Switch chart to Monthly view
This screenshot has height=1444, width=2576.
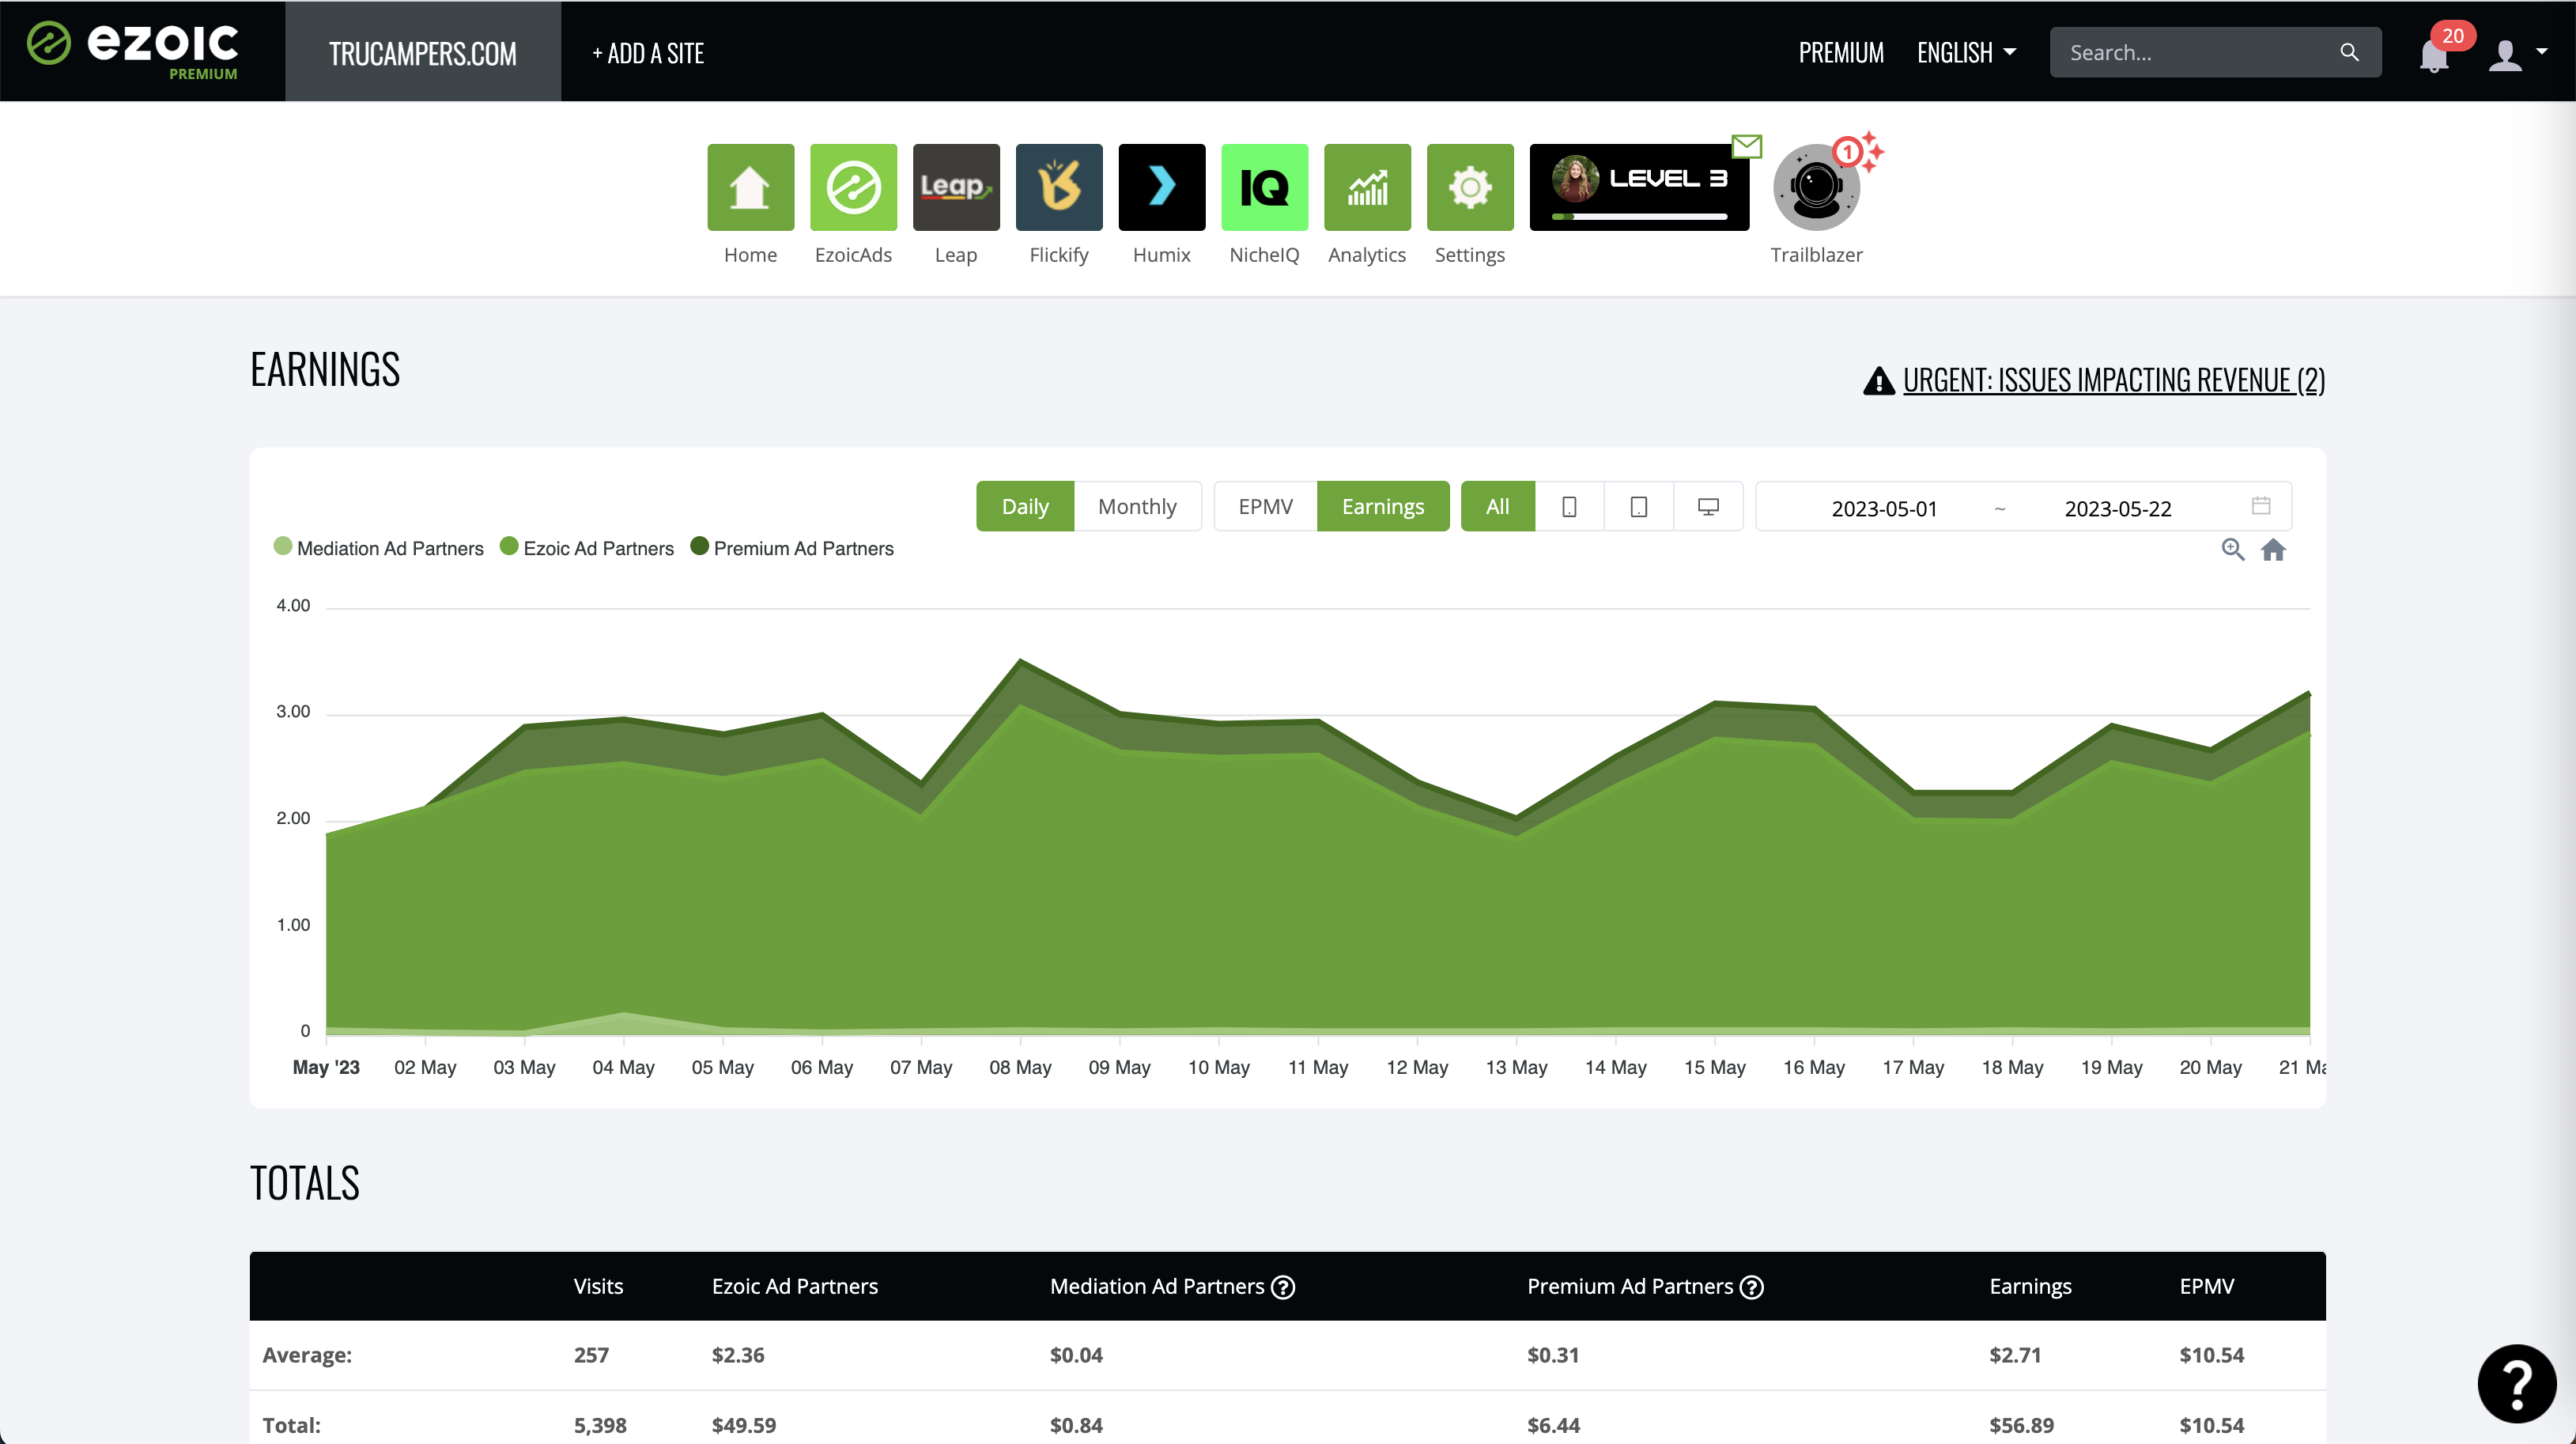pyautogui.click(x=1137, y=506)
